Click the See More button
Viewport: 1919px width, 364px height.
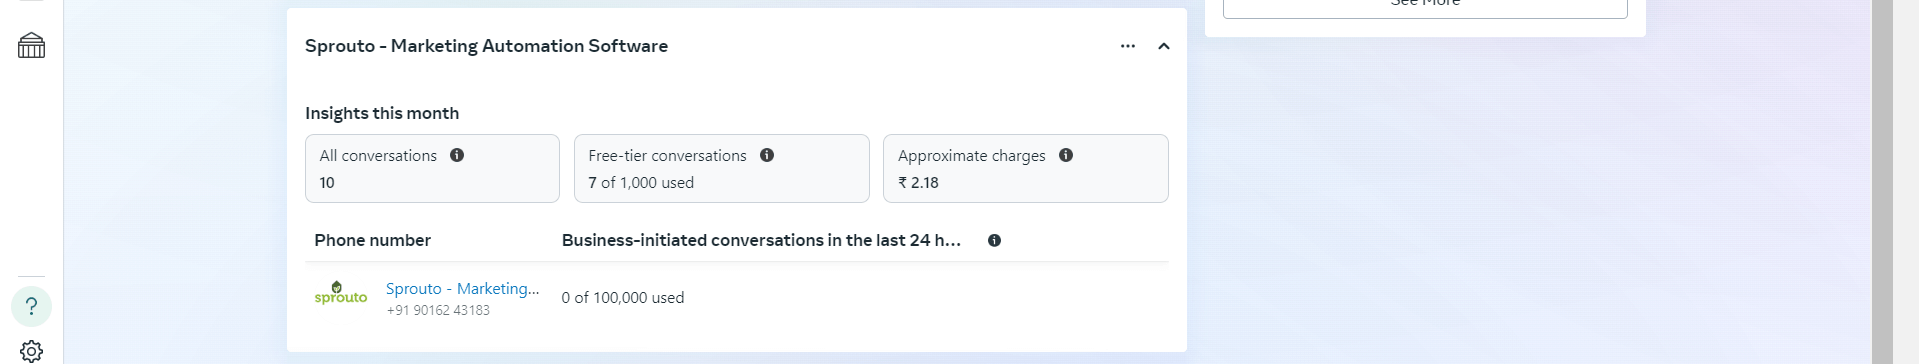pyautogui.click(x=1425, y=5)
